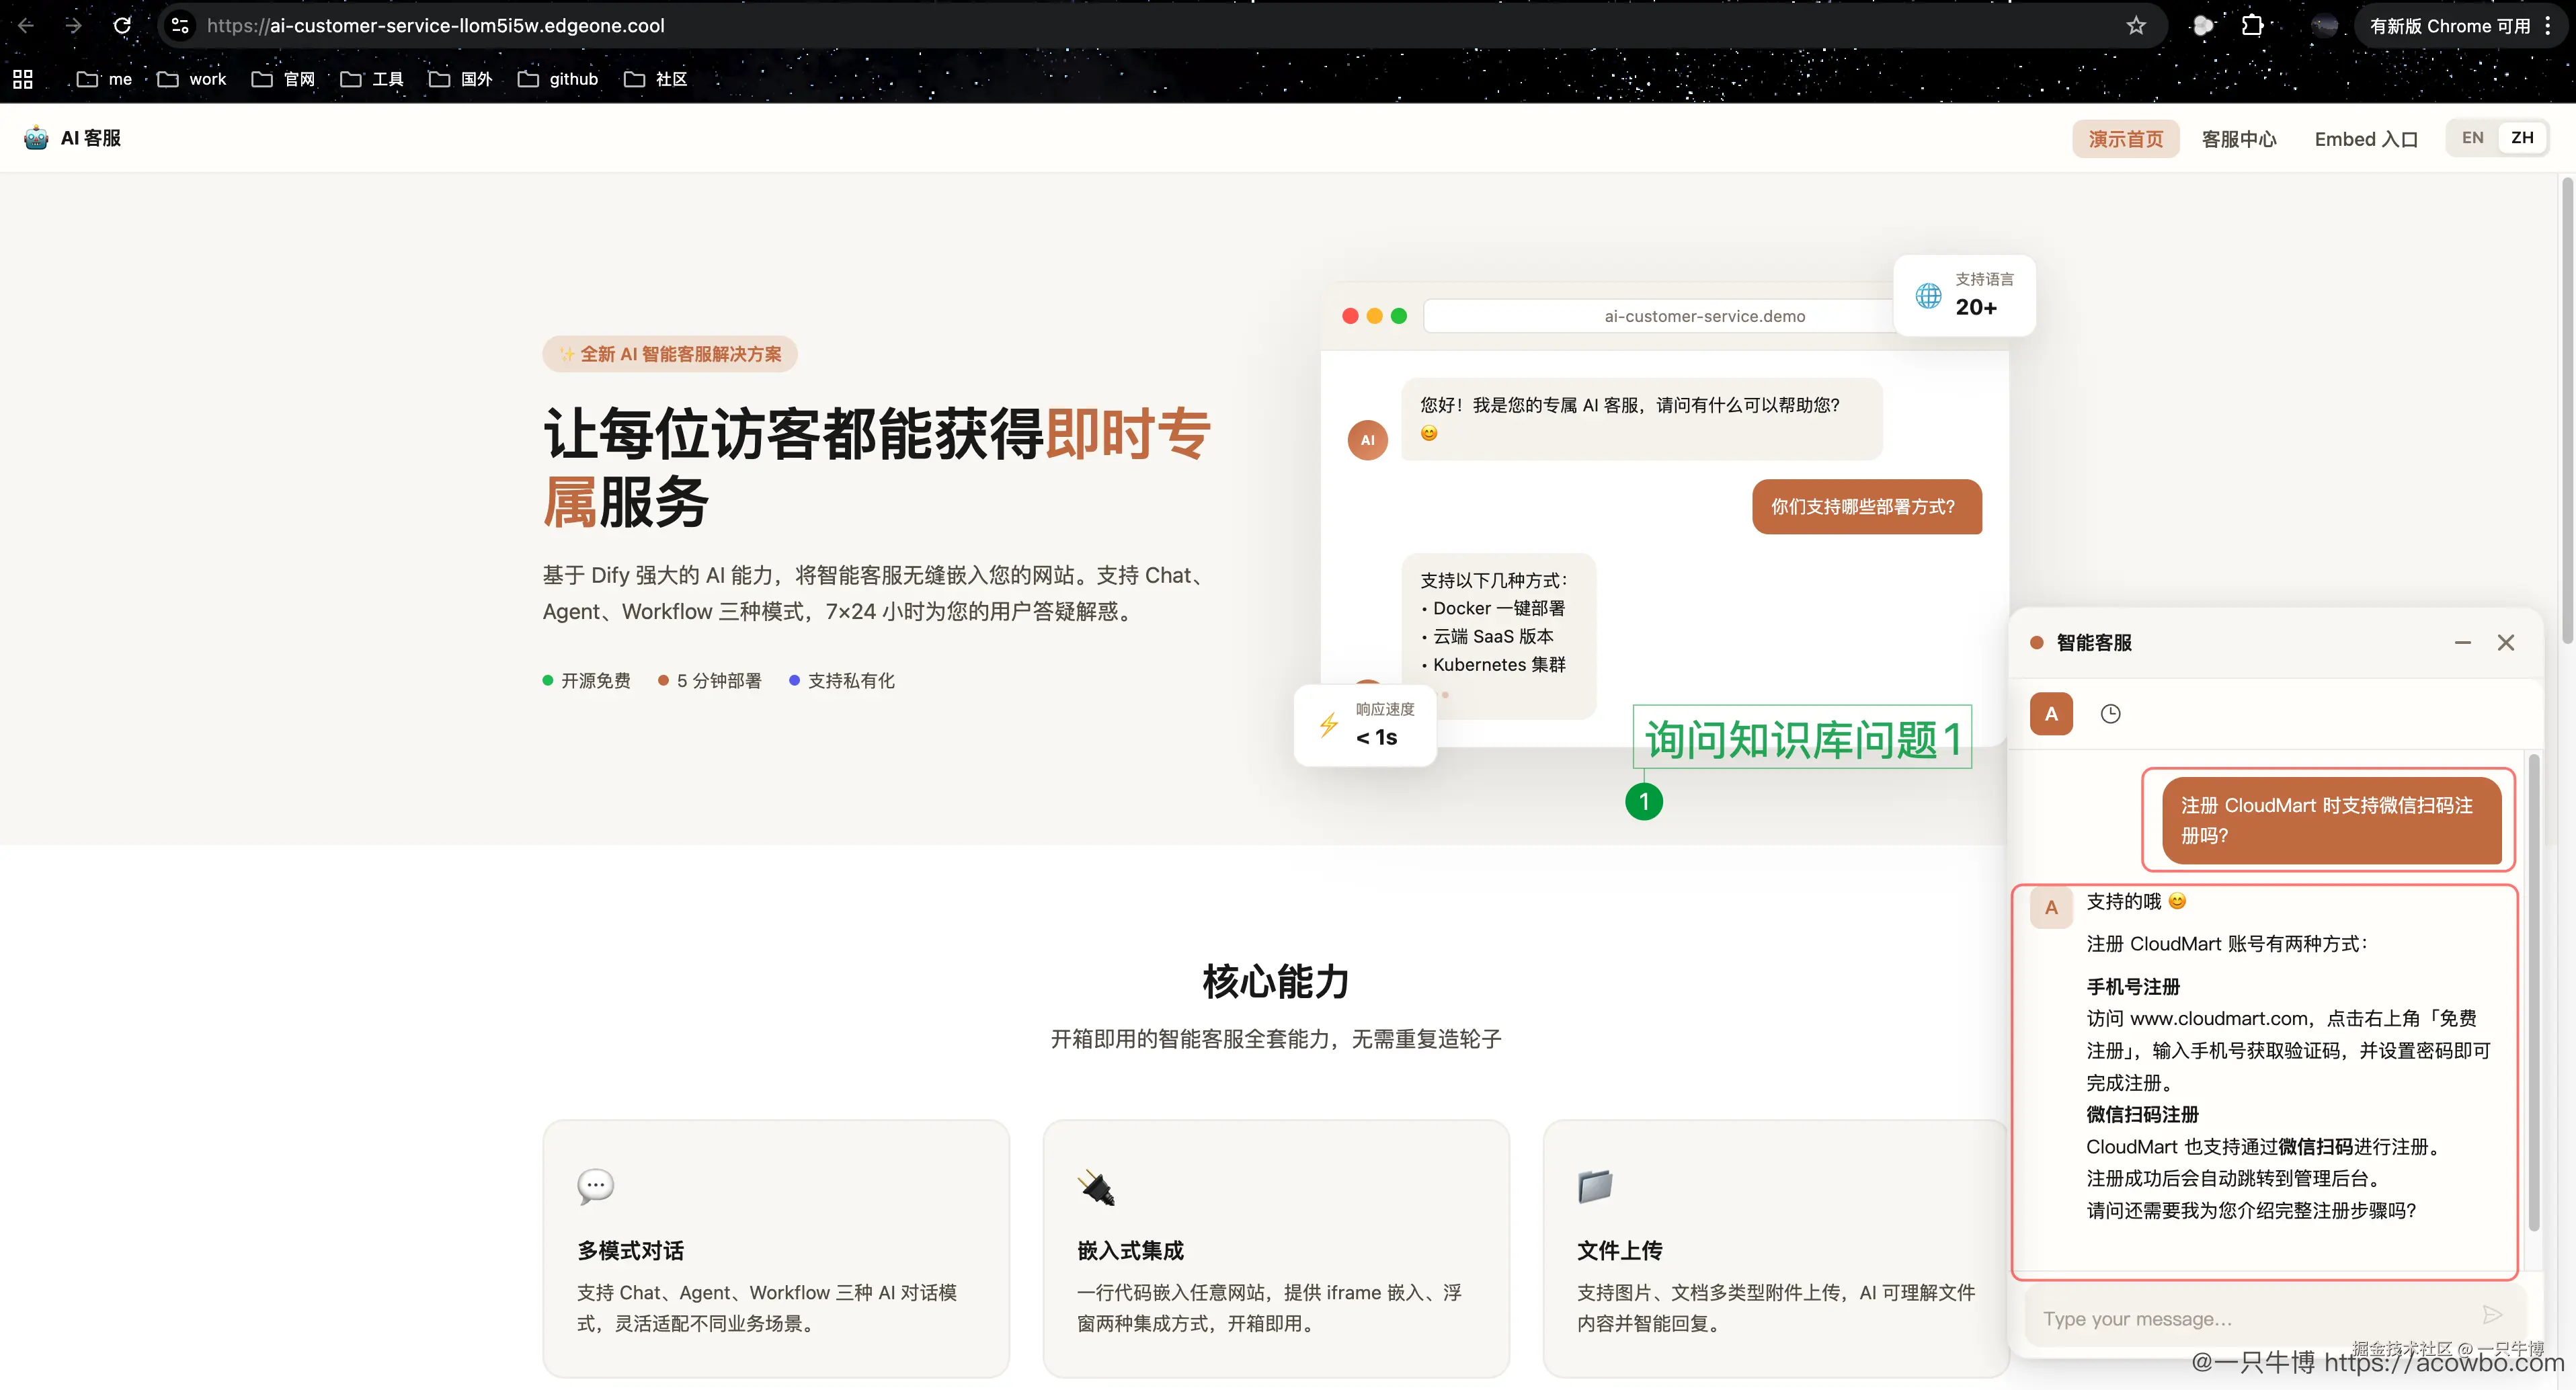Image resolution: width=2576 pixels, height=1390 pixels.
Task: Open the 工具 bookmarks folder
Action: (371, 79)
